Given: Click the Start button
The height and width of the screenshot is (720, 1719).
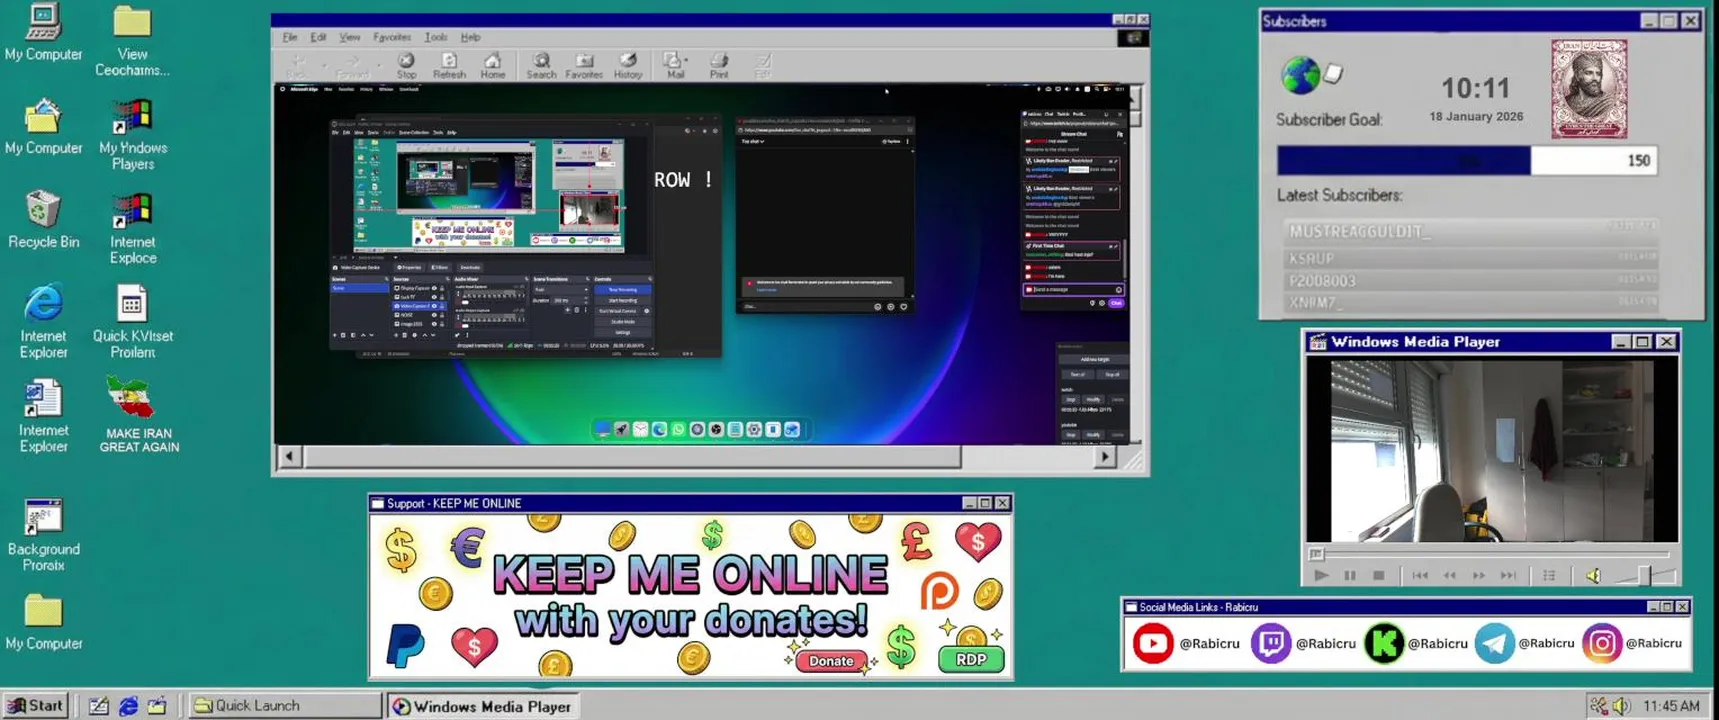Looking at the screenshot, I should [x=36, y=705].
